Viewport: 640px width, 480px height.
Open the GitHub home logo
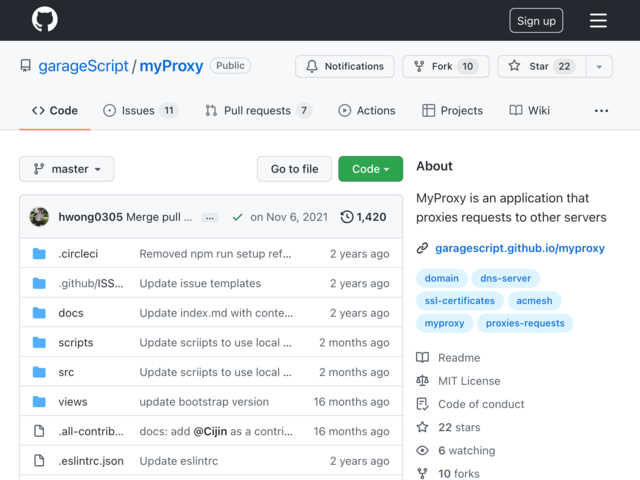click(45, 20)
